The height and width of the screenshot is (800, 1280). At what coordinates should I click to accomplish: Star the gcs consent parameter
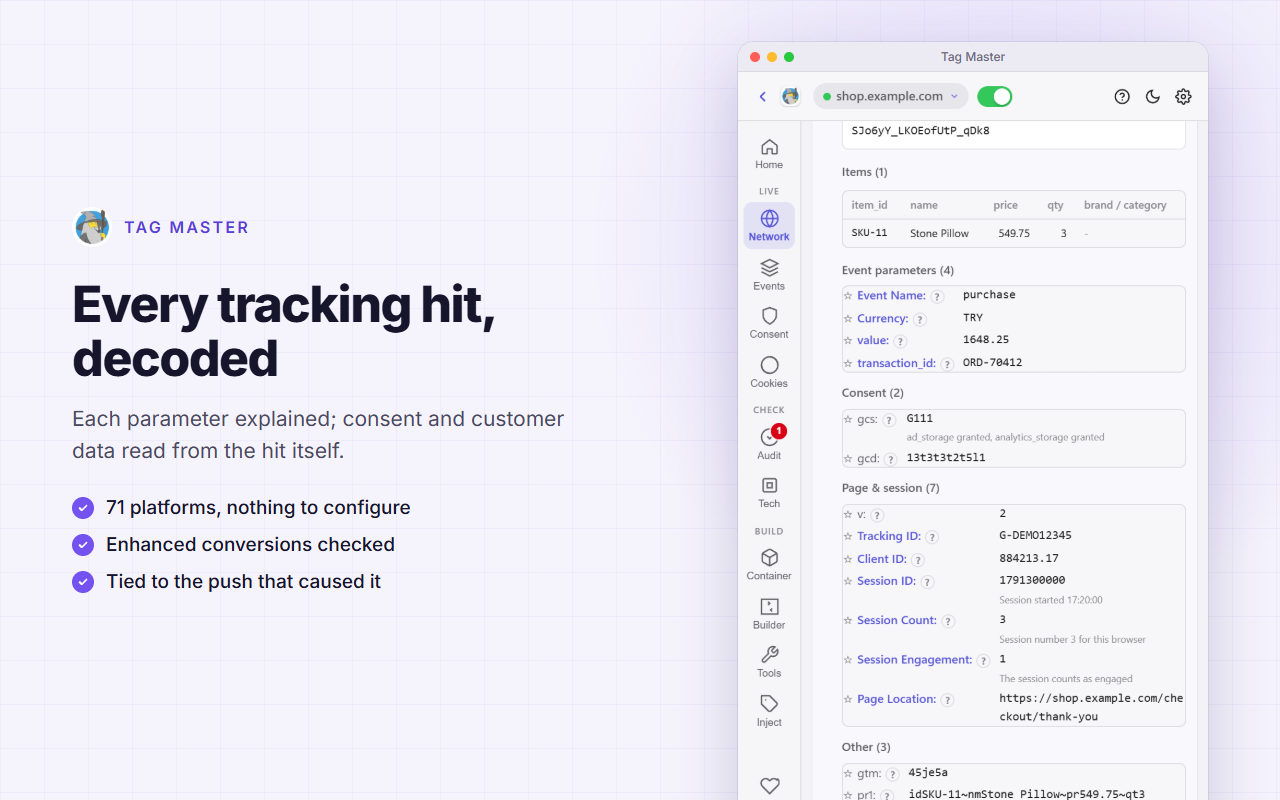(848, 420)
